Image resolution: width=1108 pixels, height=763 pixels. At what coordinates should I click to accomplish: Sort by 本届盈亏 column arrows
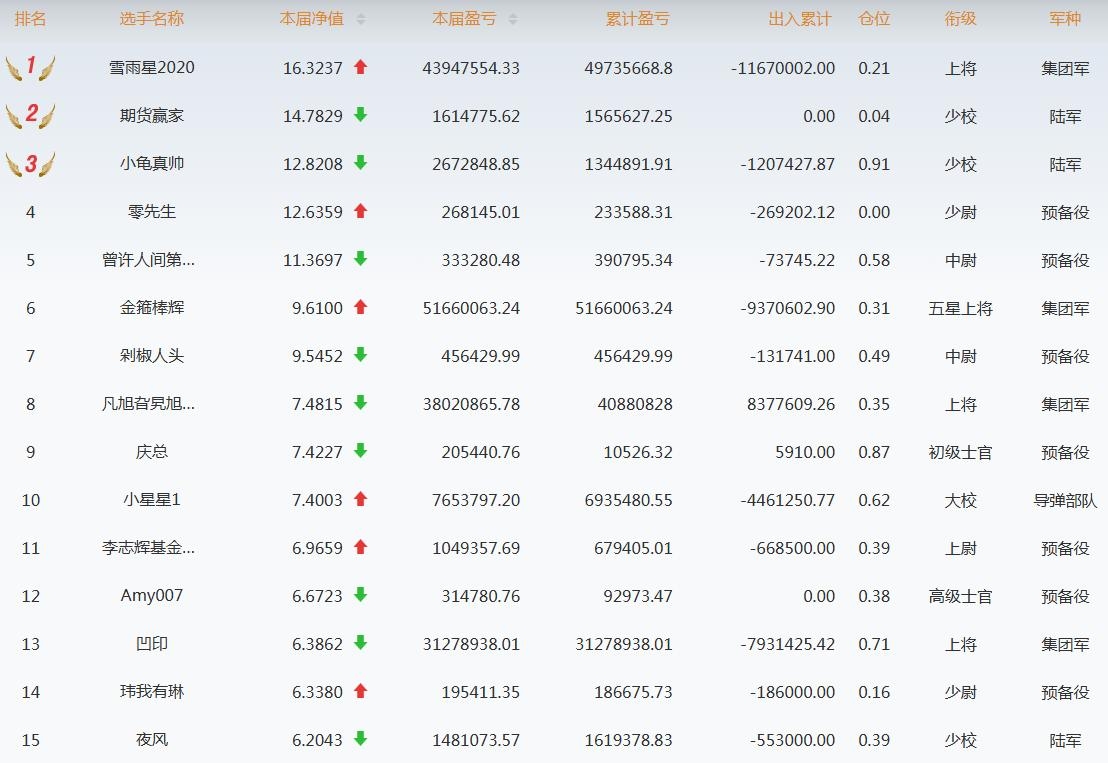point(513,19)
